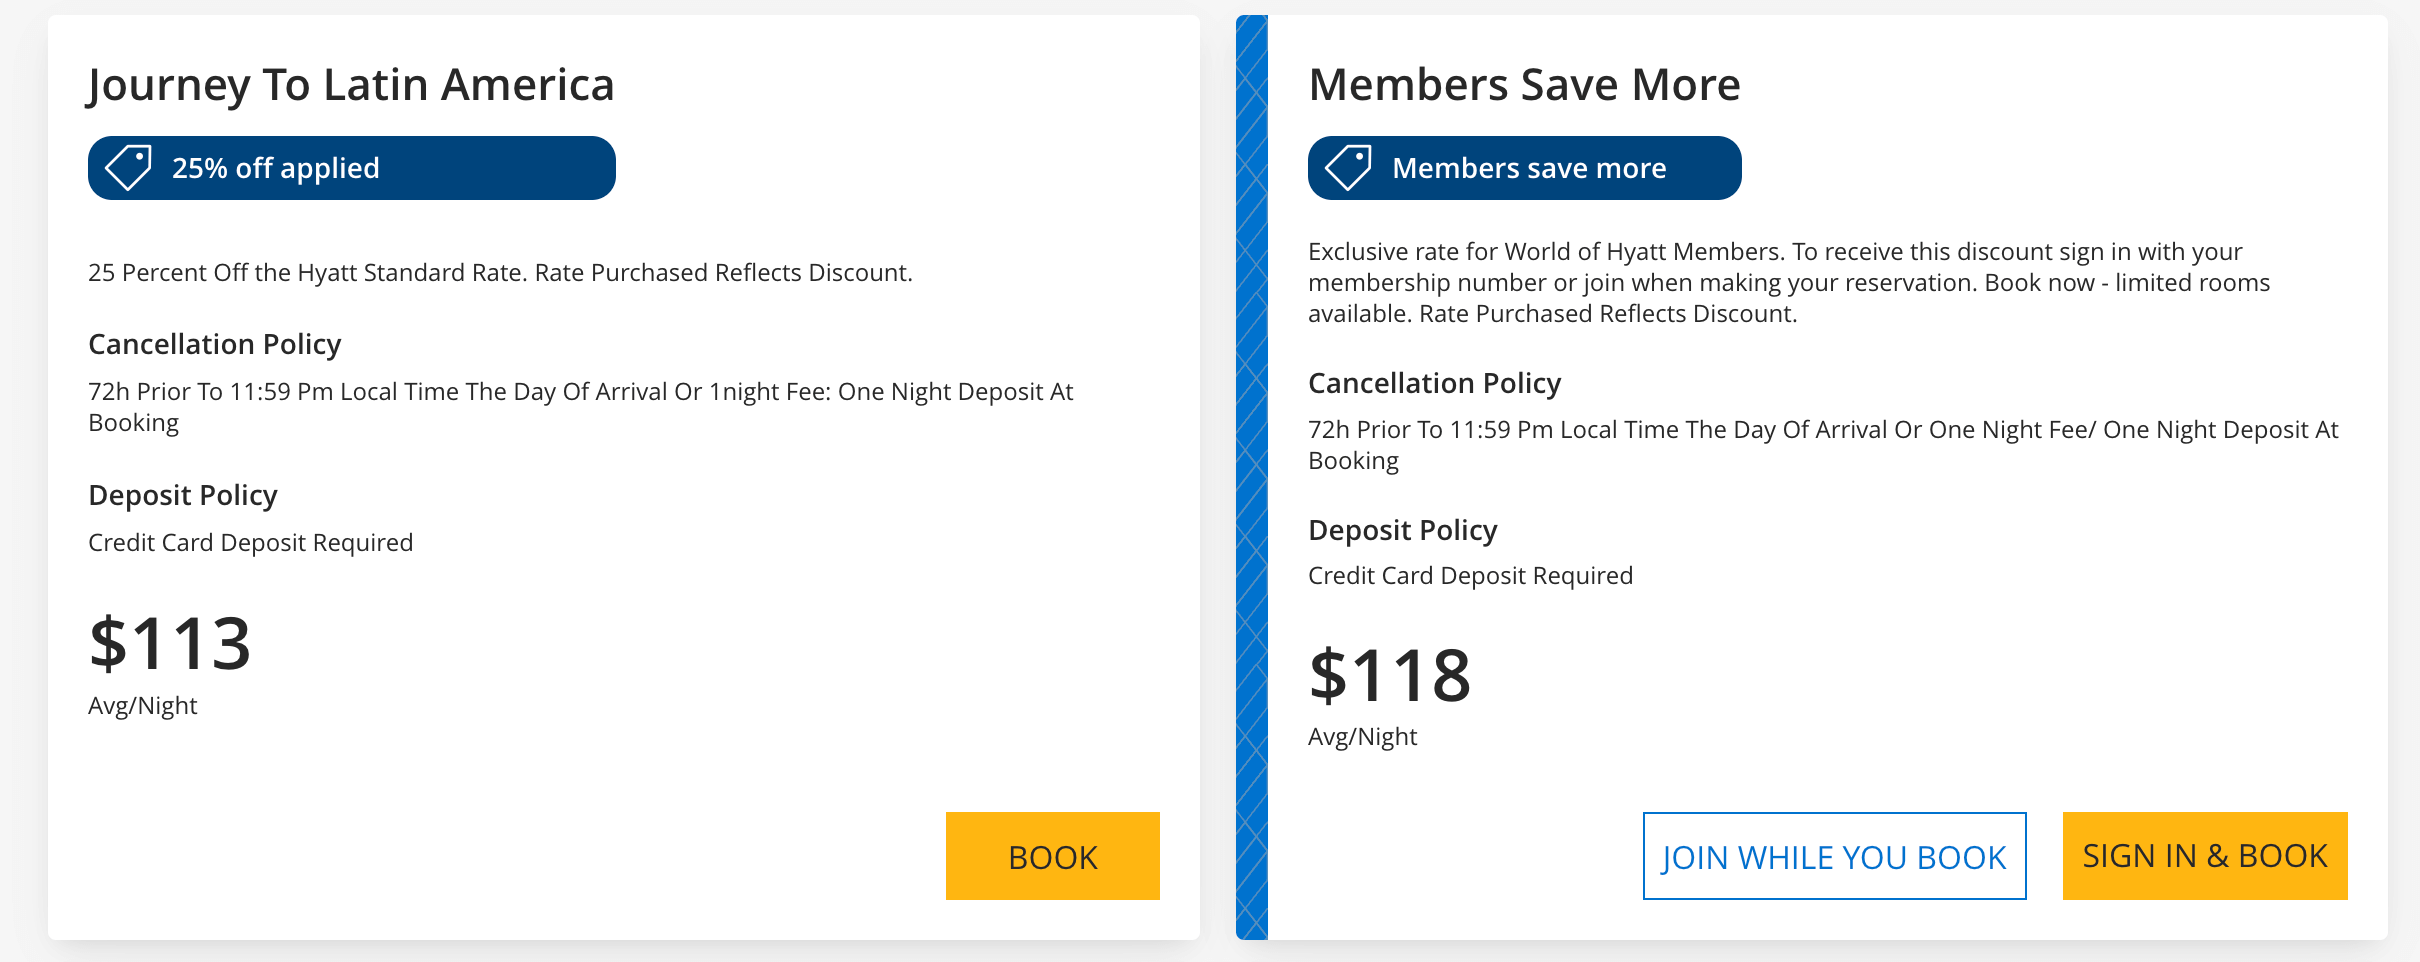Click the Cancellation Policy text on left card
Screen dimensions: 2420x962
tap(214, 344)
